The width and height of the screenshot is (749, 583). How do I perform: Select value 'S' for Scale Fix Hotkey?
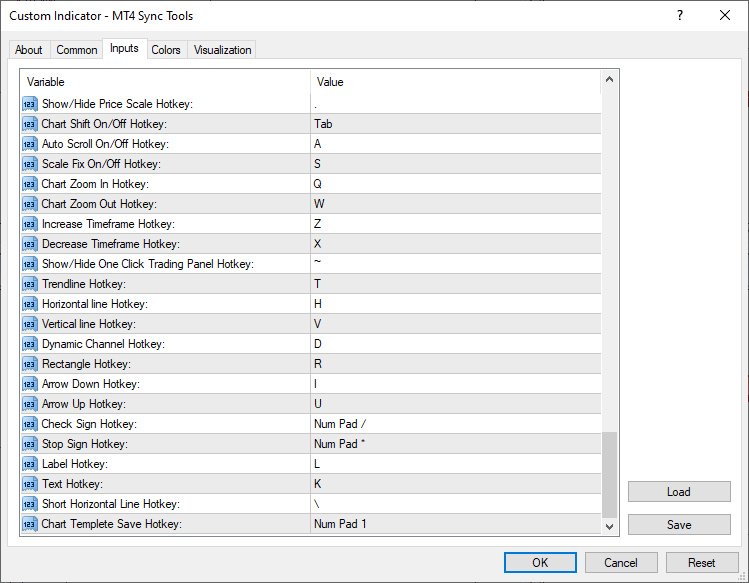click(317, 164)
